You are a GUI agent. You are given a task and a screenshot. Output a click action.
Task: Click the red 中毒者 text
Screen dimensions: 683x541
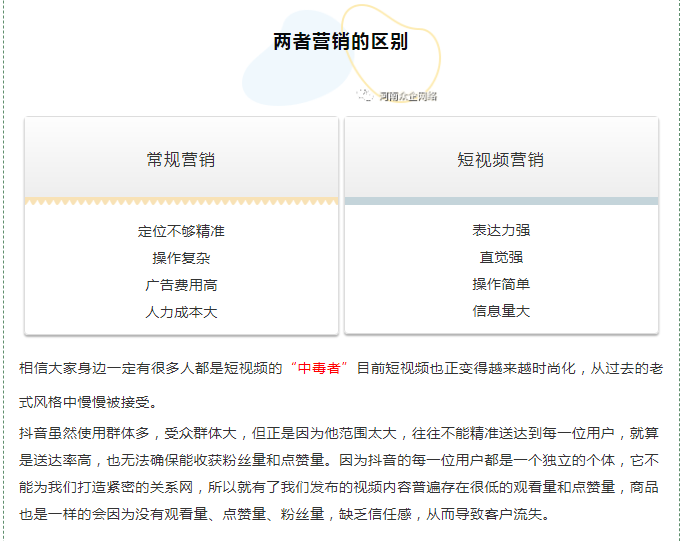(x=319, y=369)
